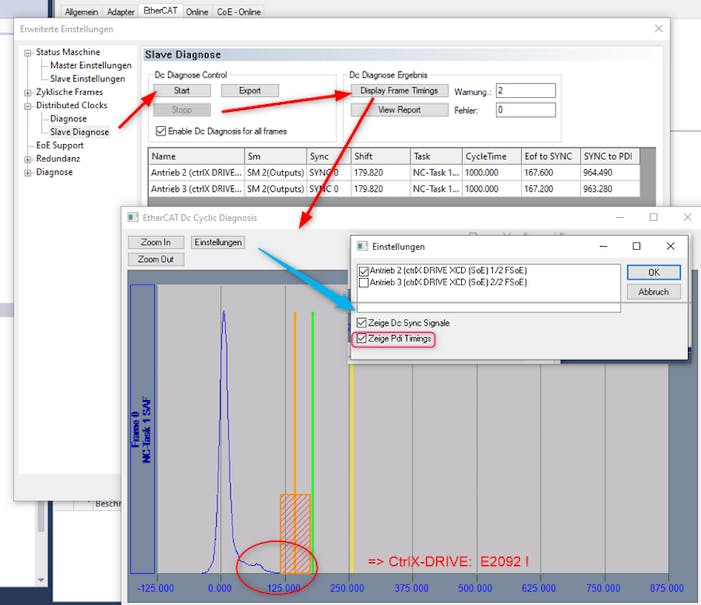Screen dimensions: 701x605
Task: Click the Zoom Out button
Action: click(x=155, y=259)
